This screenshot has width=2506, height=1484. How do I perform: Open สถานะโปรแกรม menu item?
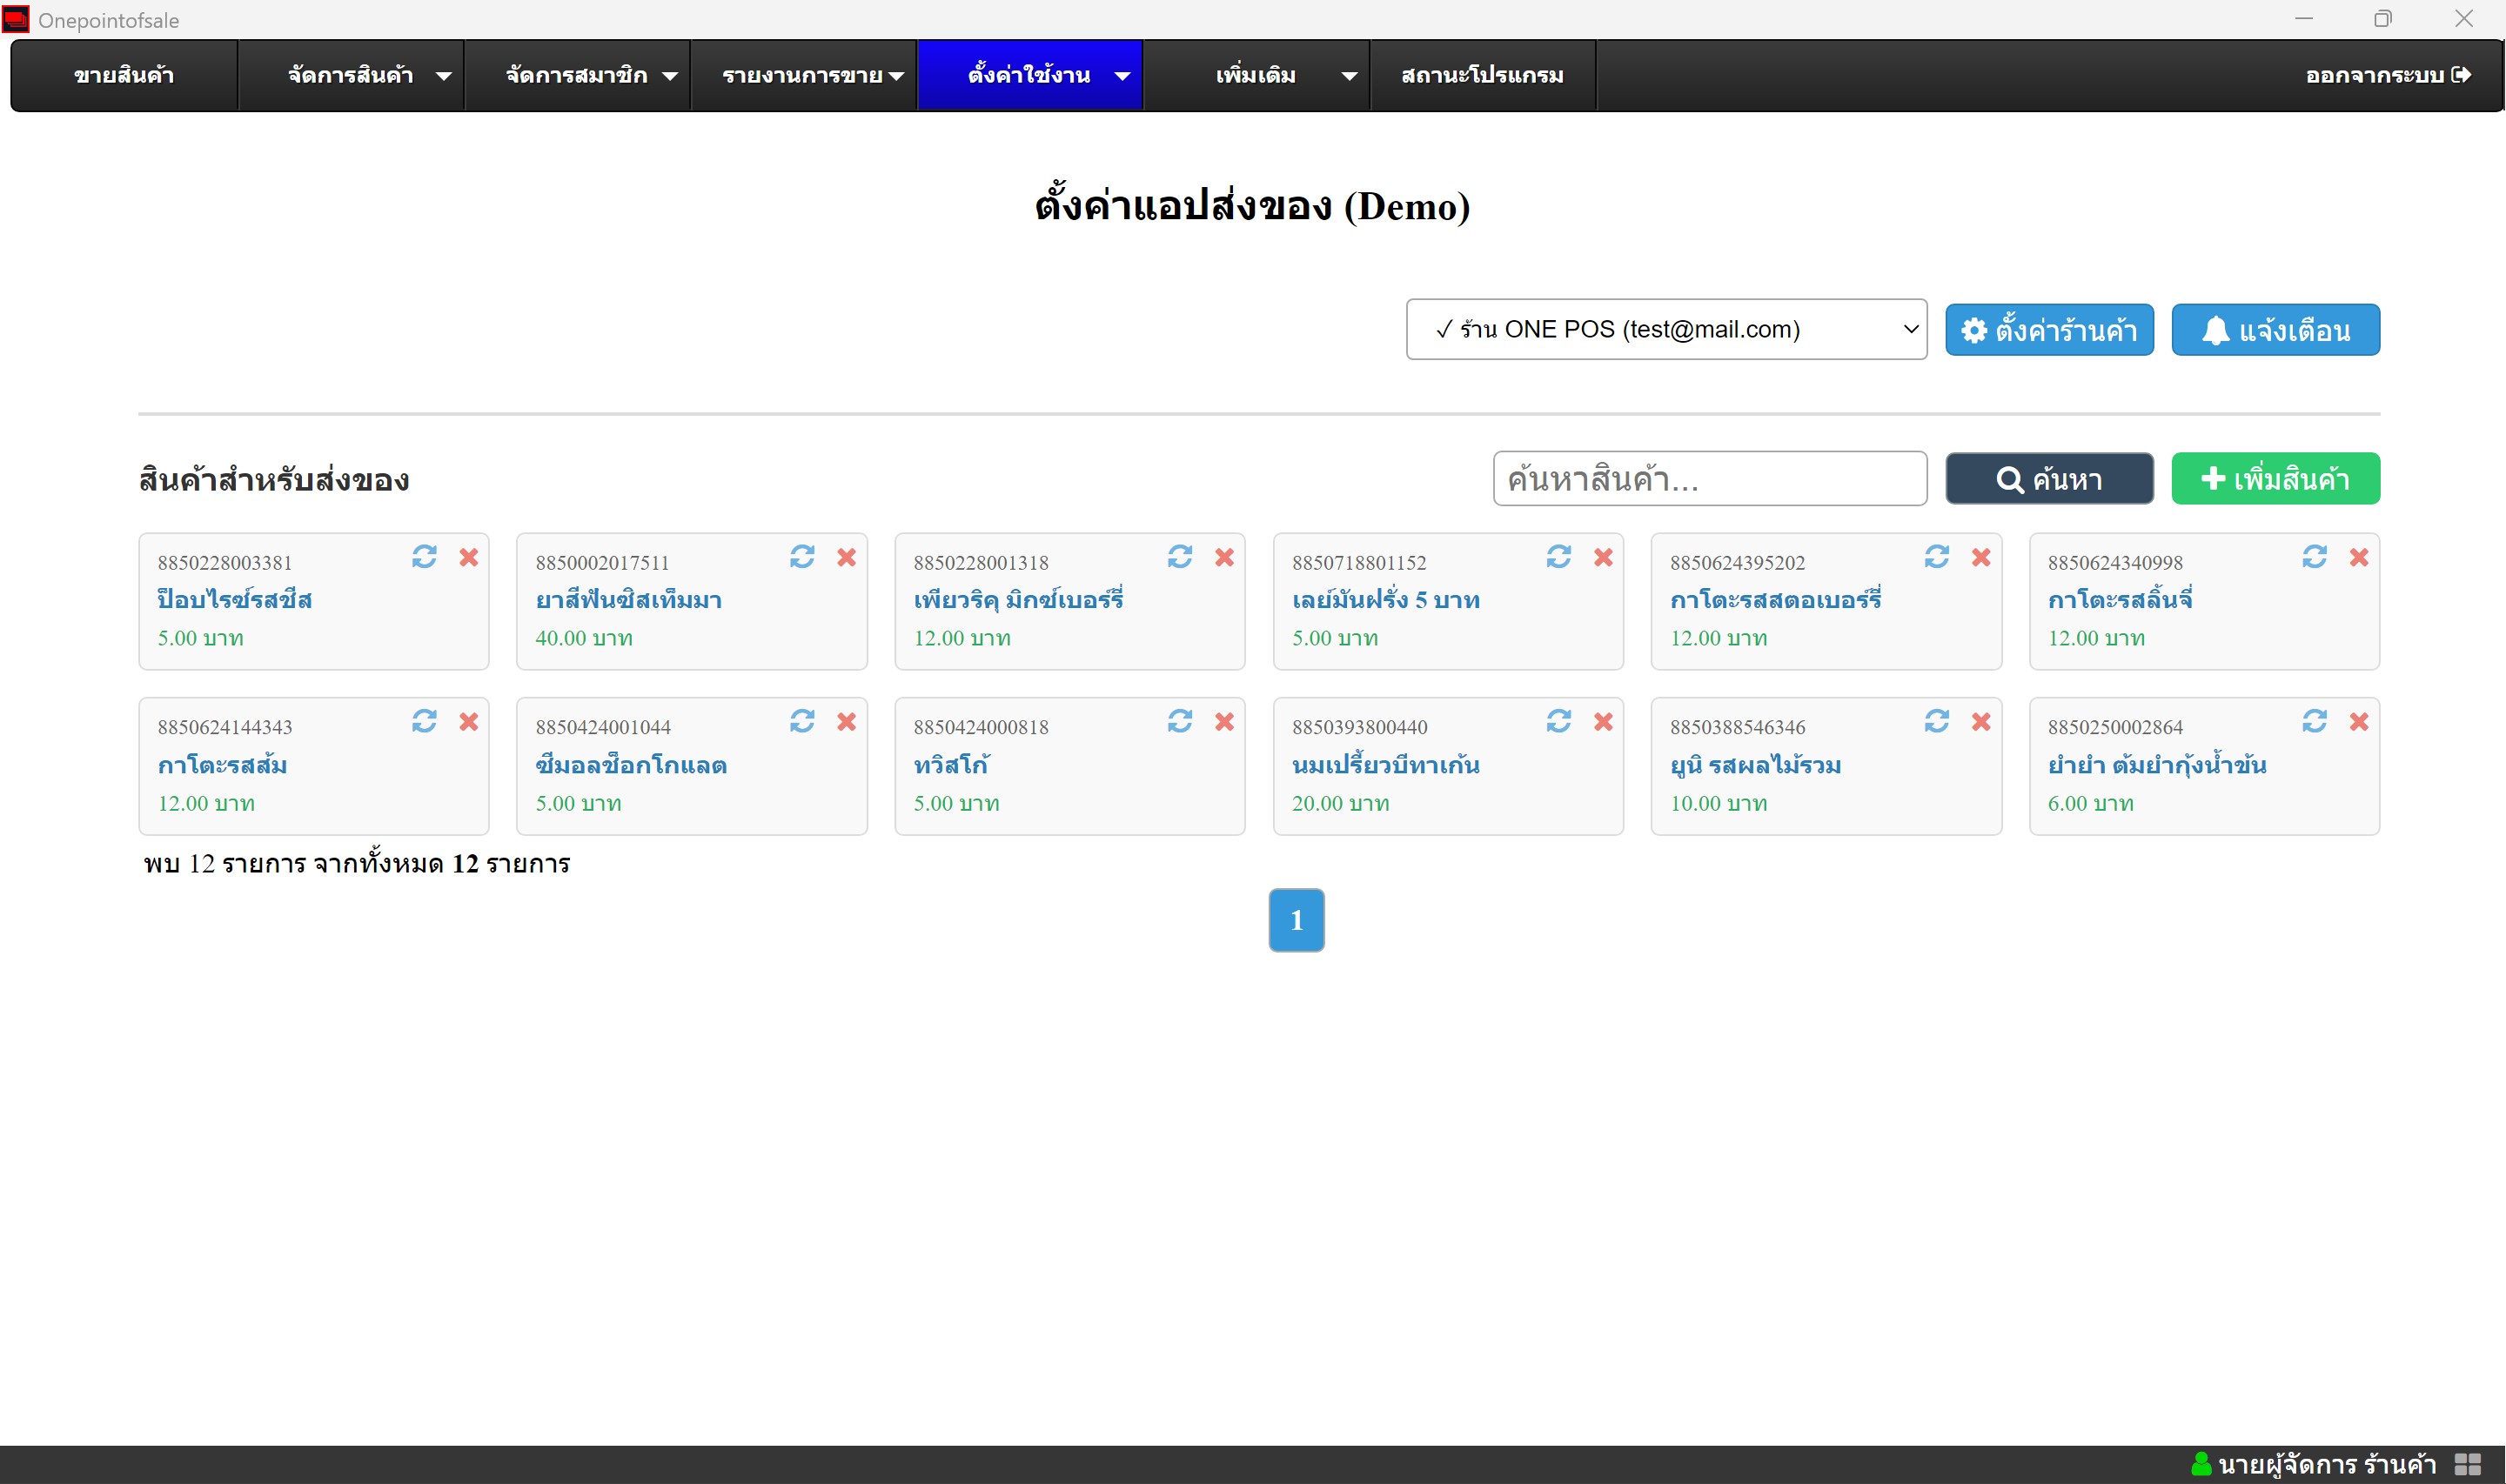[x=1482, y=76]
